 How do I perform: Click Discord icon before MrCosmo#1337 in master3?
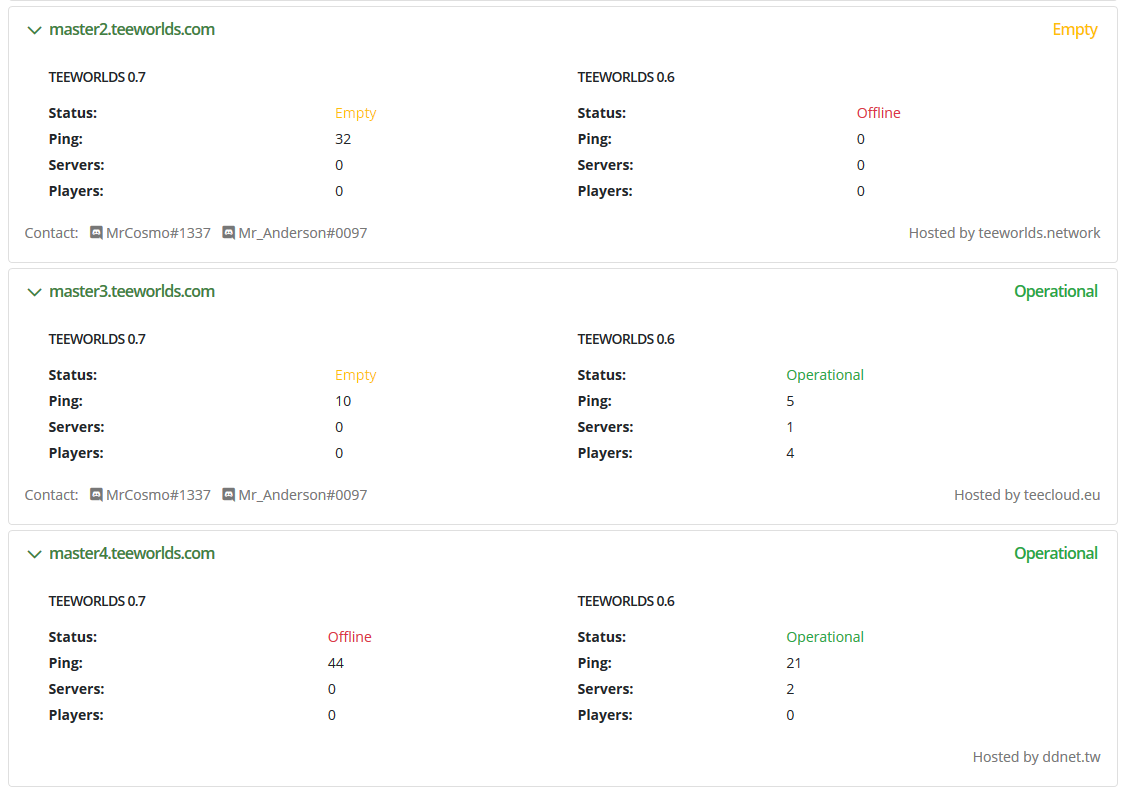point(96,495)
